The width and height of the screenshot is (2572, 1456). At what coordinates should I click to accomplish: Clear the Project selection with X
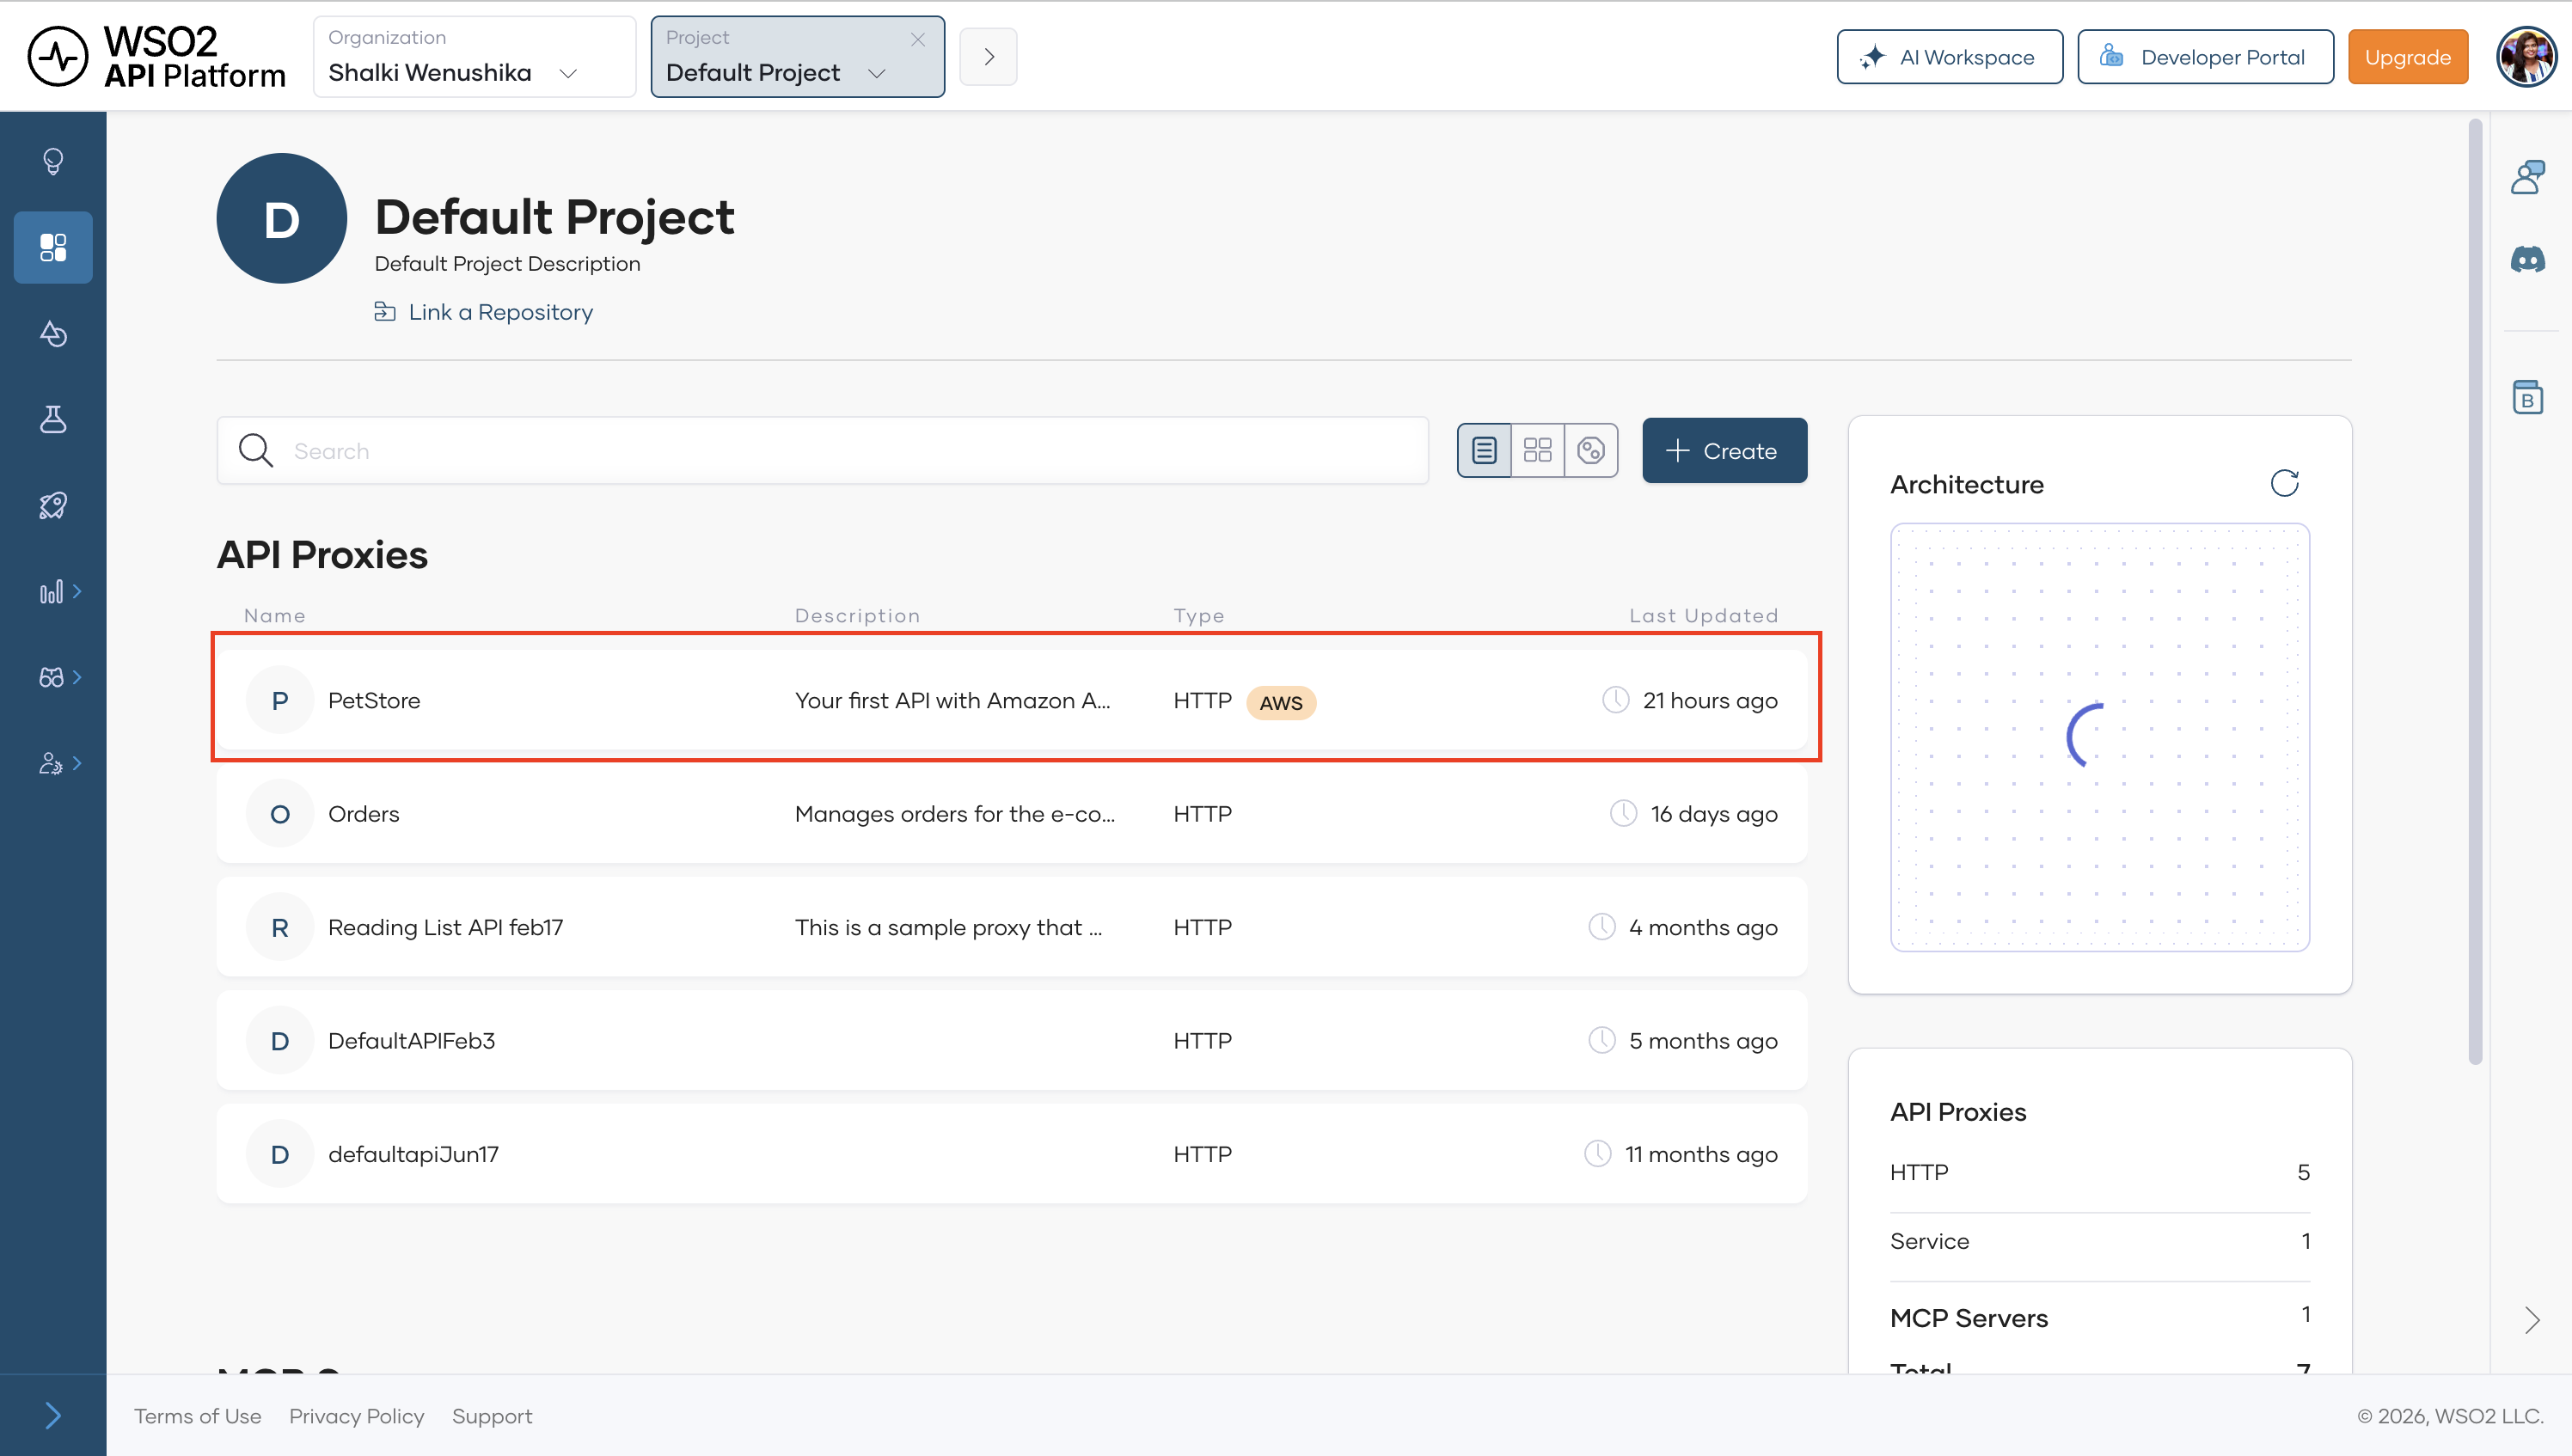tap(917, 39)
